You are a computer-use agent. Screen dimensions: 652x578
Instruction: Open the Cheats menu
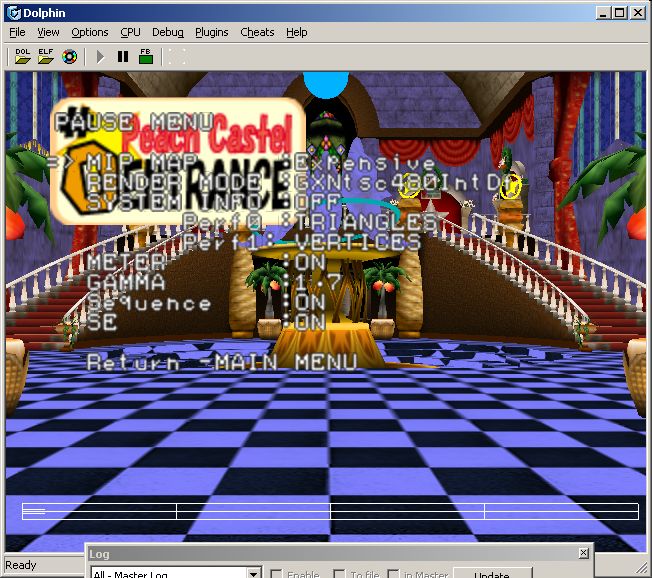257,32
